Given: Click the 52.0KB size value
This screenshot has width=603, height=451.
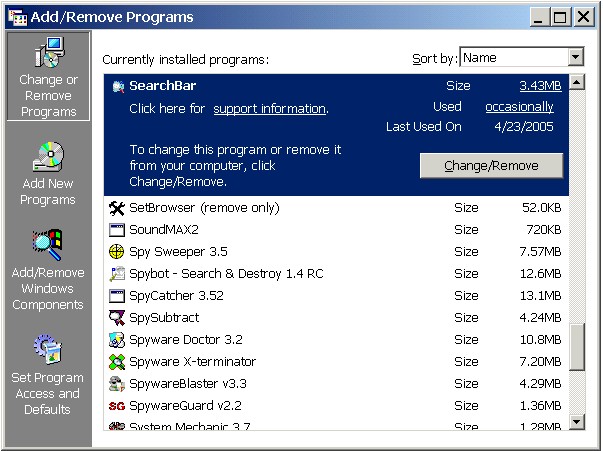Looking at the screenshot, I should tap(541, 208).
